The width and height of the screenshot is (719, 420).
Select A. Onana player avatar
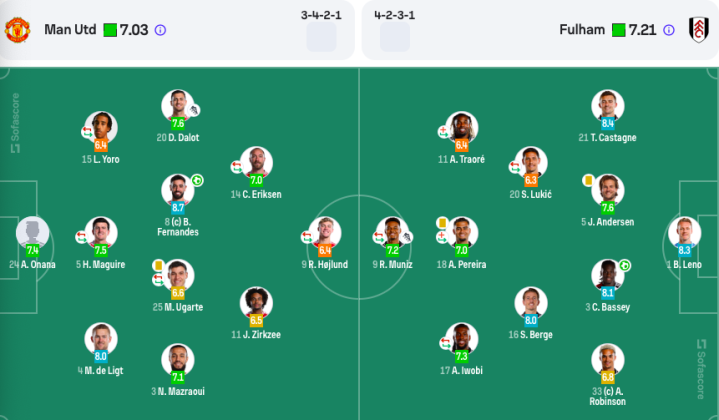(x=33, y=233)
